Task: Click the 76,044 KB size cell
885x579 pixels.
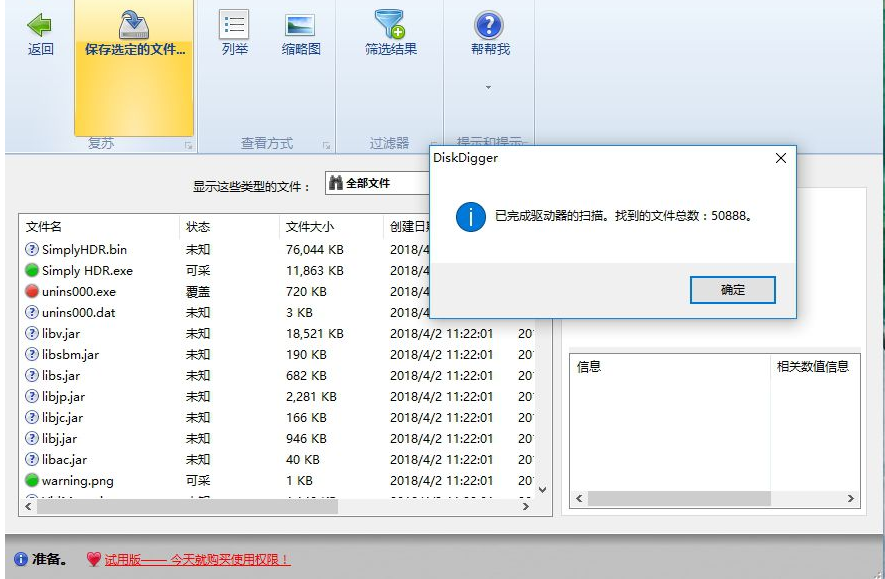Action: [x=314, y=249]
